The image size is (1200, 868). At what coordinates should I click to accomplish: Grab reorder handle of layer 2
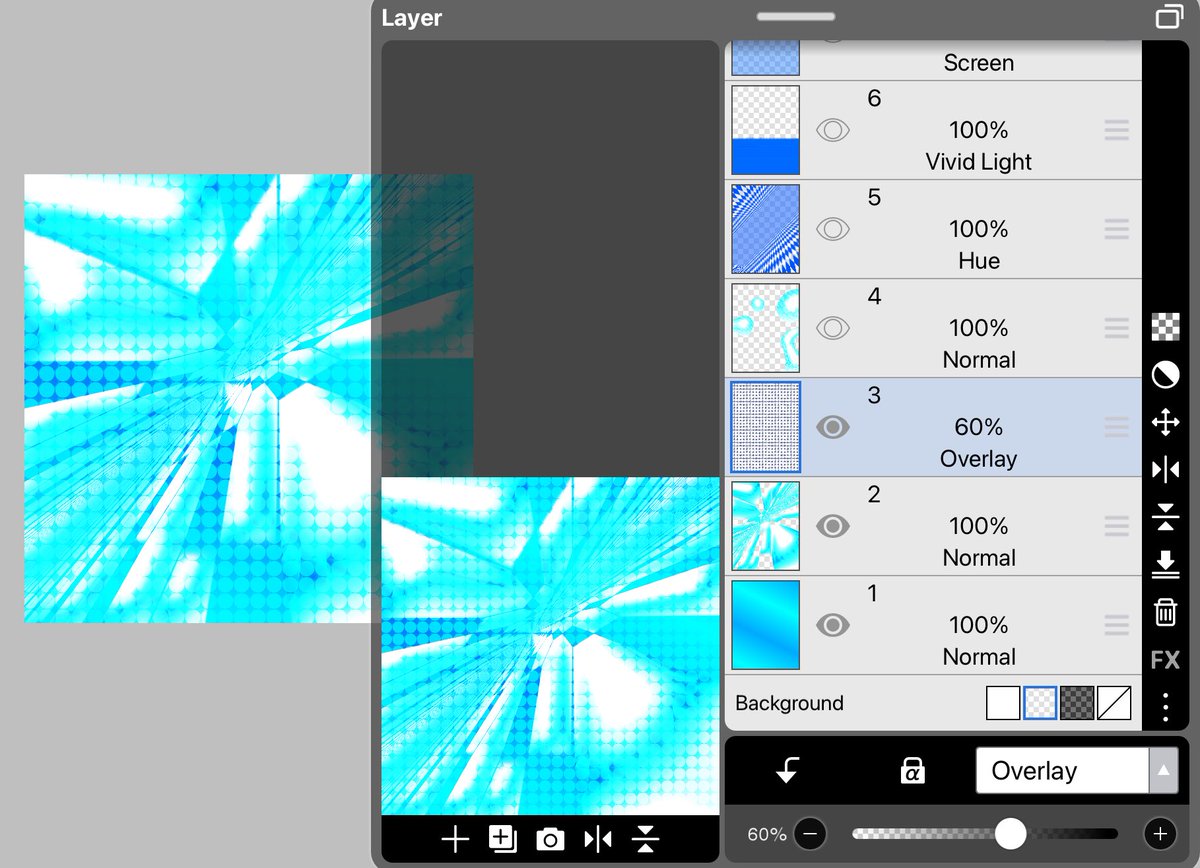[x=1117, y=526]
